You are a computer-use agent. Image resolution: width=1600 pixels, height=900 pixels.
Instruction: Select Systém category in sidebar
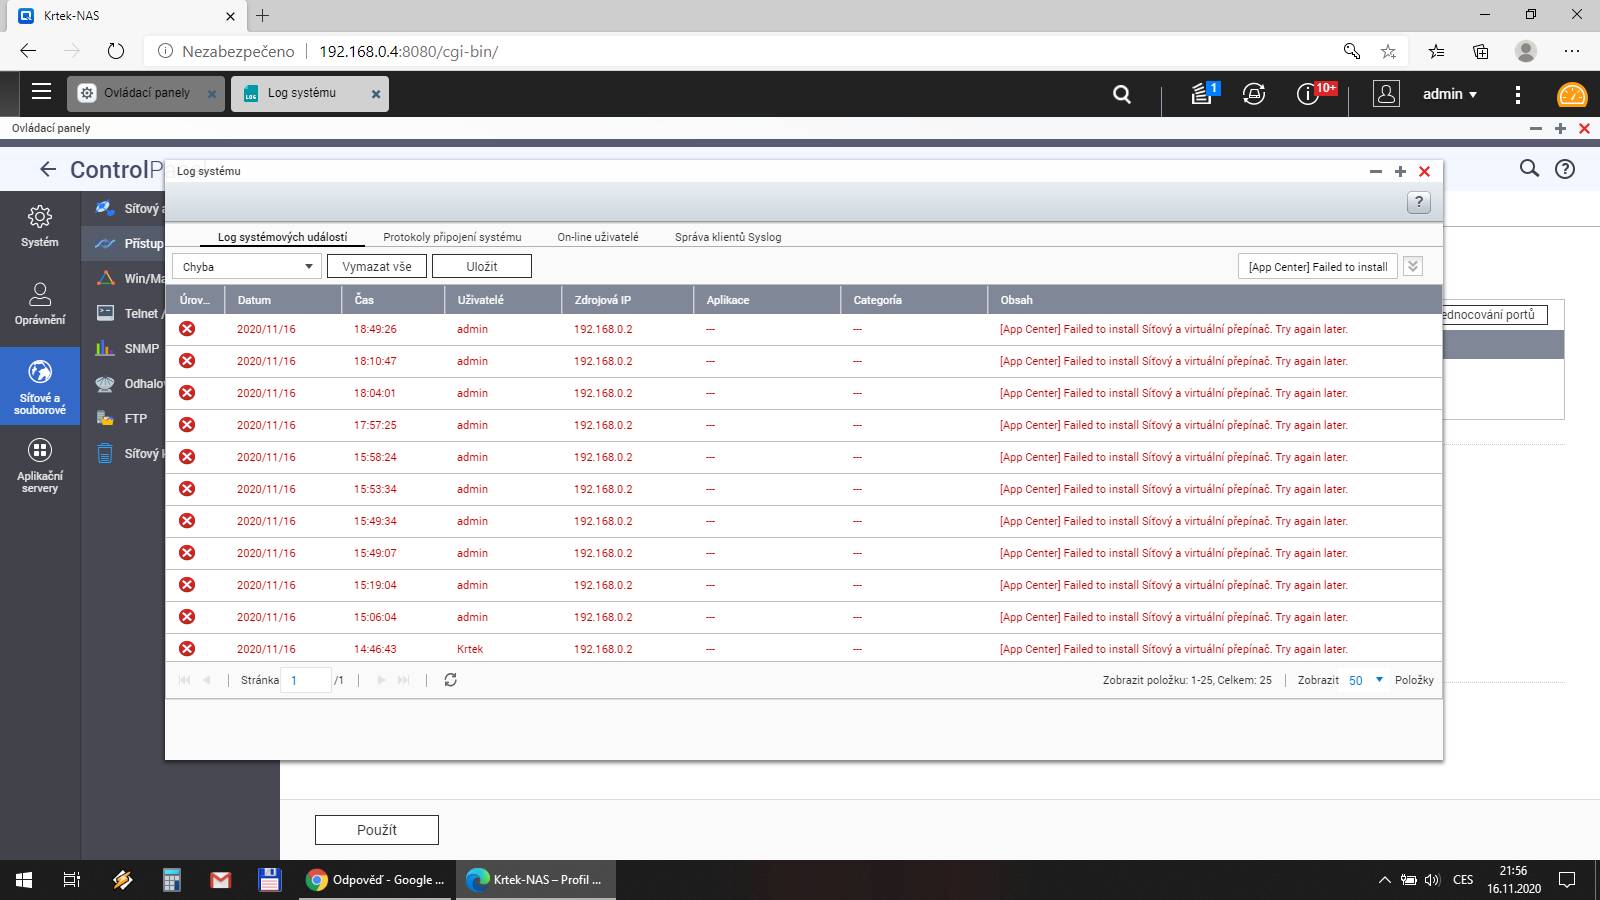(40, 227)
